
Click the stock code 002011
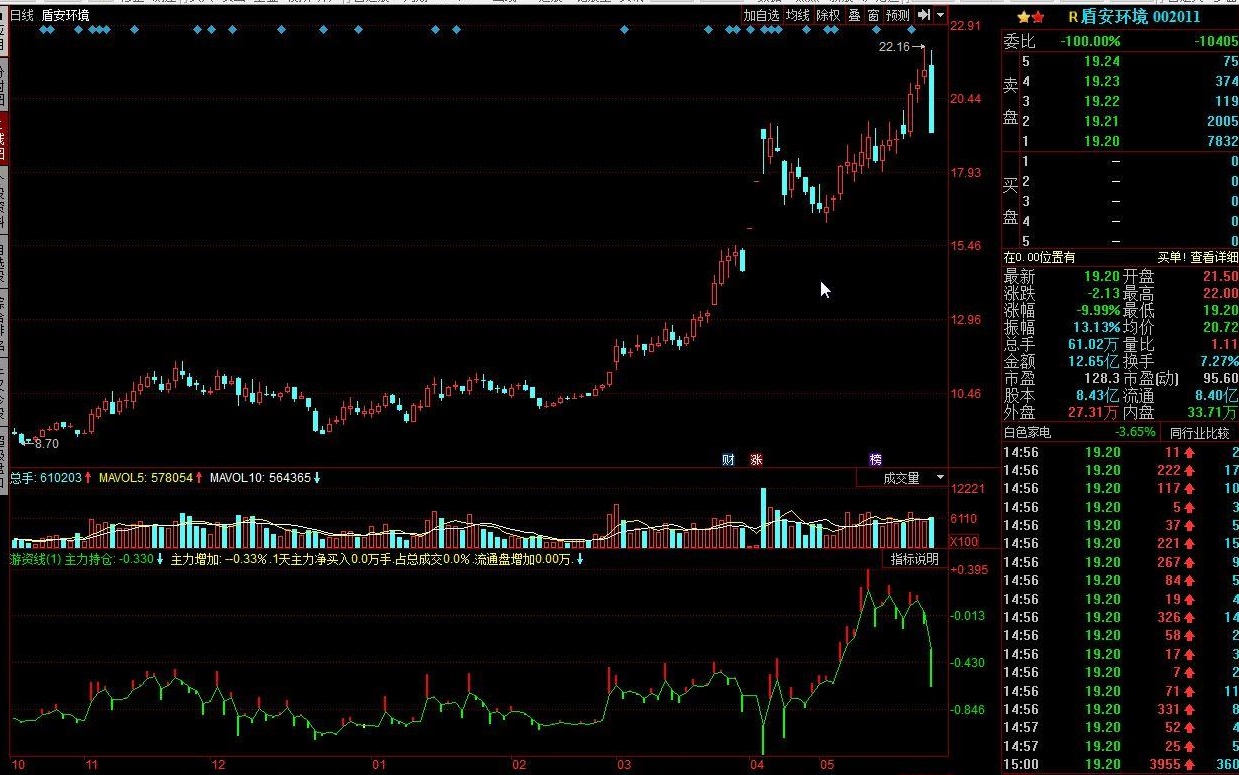1177,17
